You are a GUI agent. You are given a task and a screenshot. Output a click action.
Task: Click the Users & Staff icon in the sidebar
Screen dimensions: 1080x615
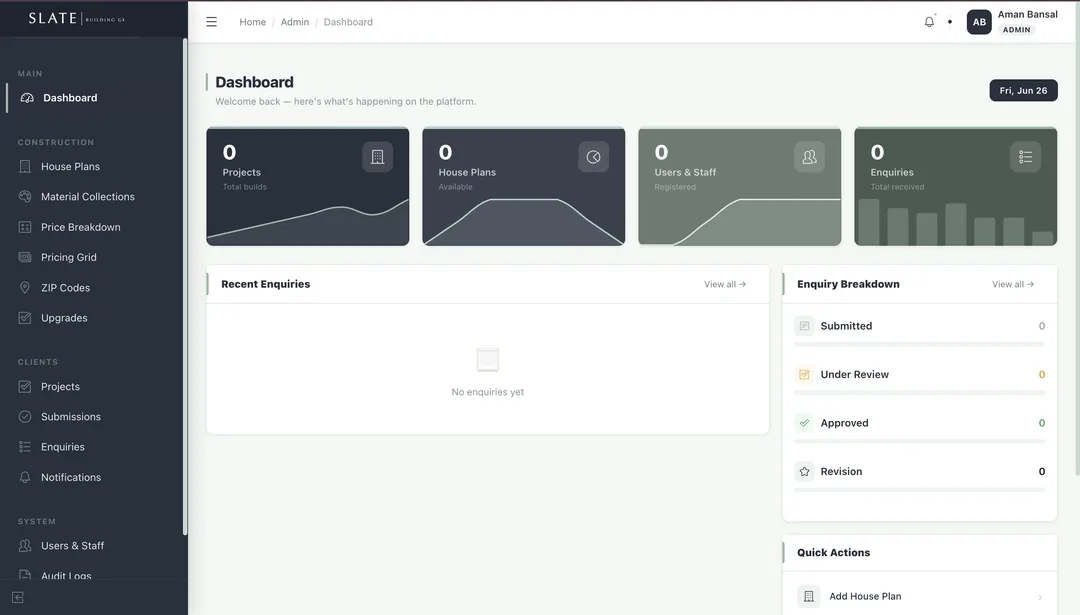pos(25,545)
